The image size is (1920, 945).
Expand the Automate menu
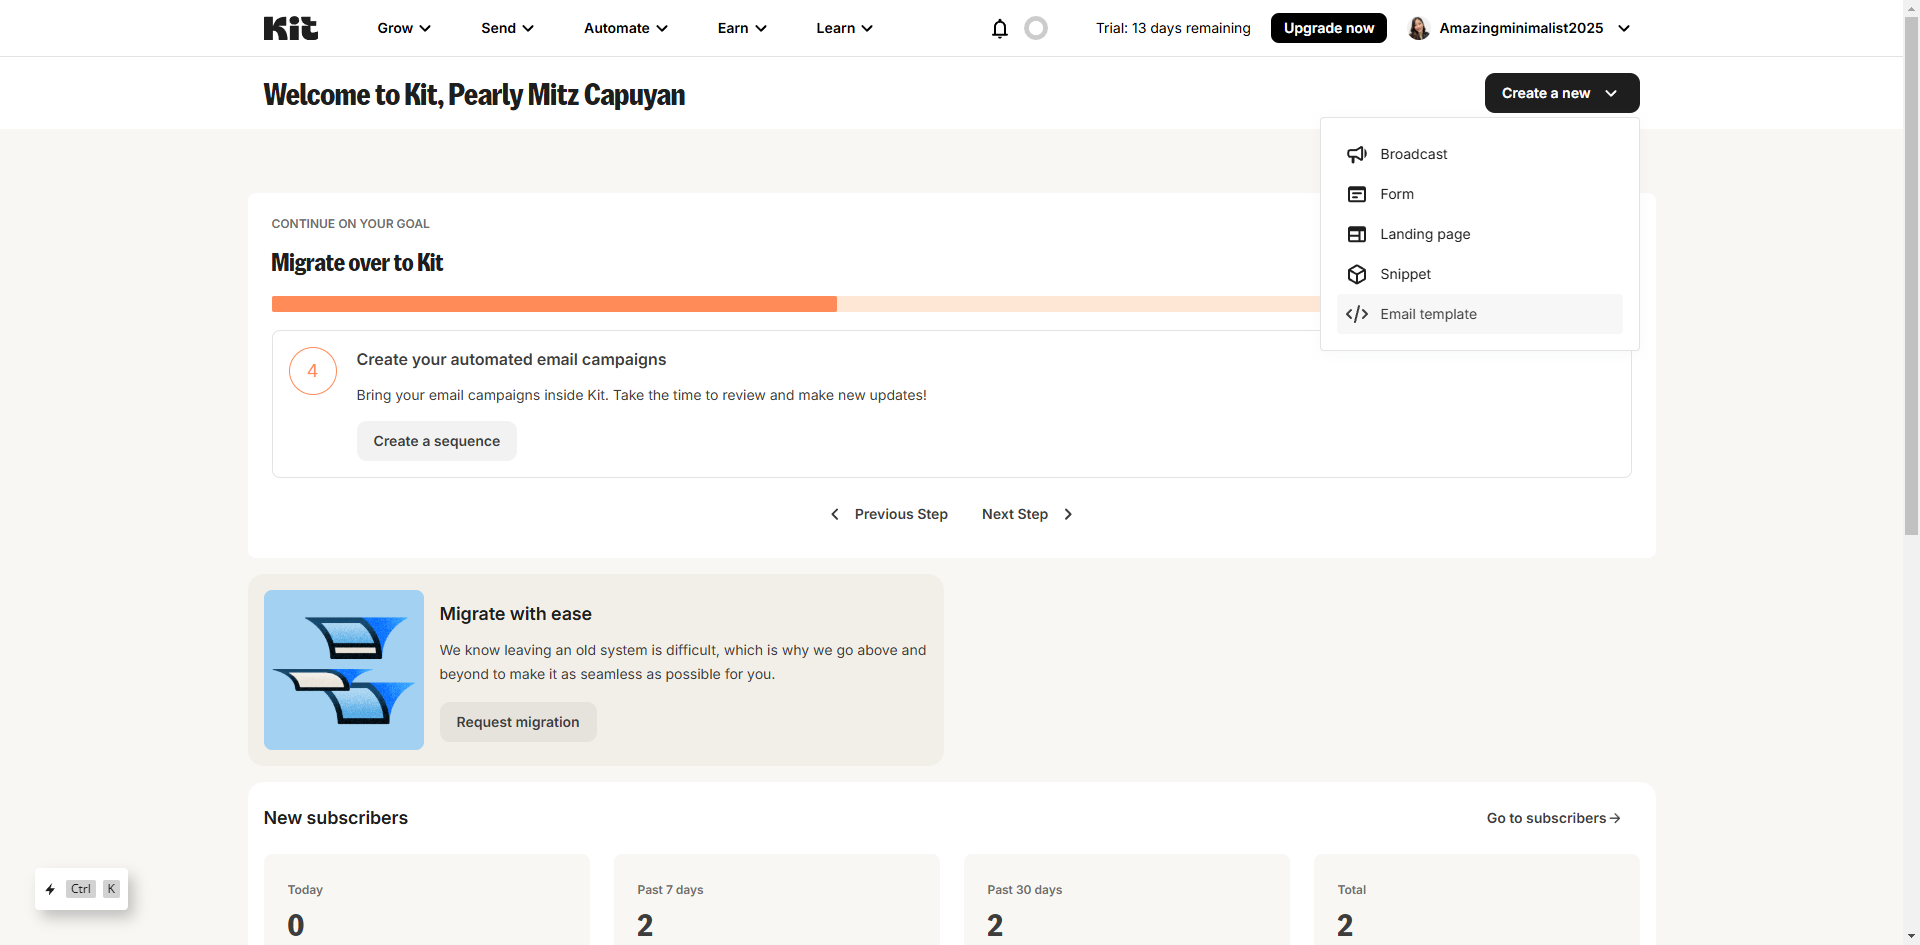click(x=626, y=28)
